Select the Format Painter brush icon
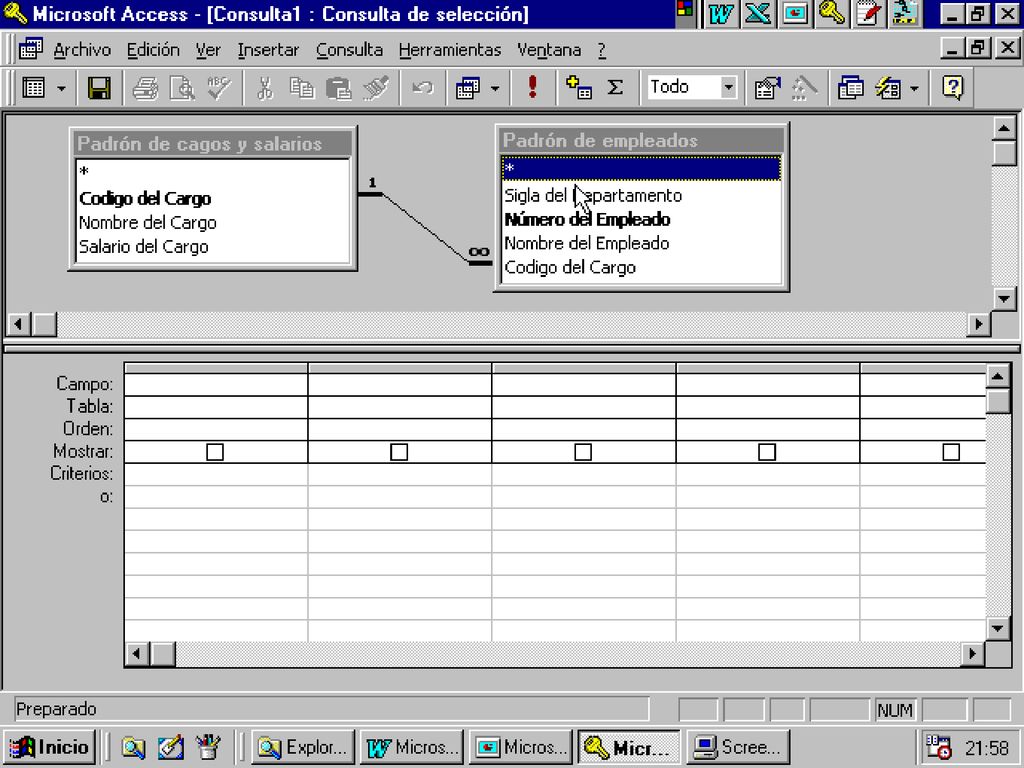This screenshot has height=768, width=1024. (376, 88)
